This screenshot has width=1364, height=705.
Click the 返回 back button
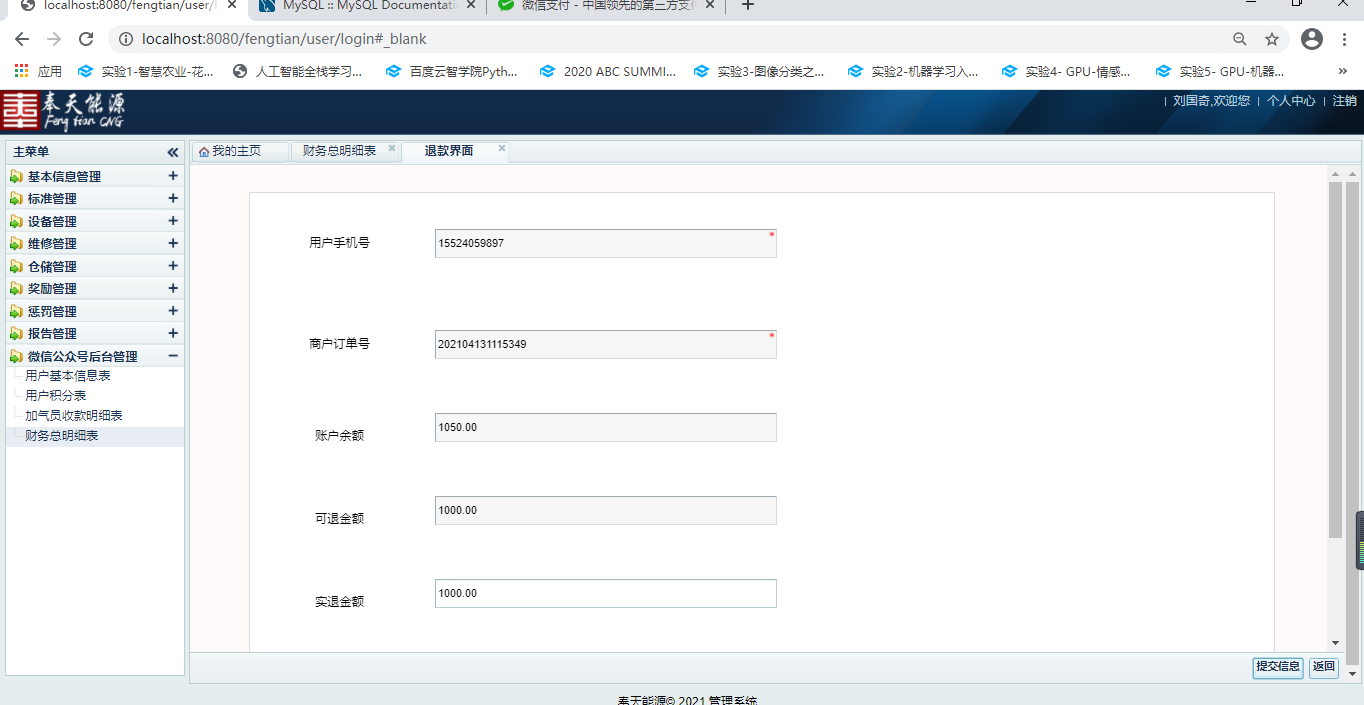tap(1323, 667)
